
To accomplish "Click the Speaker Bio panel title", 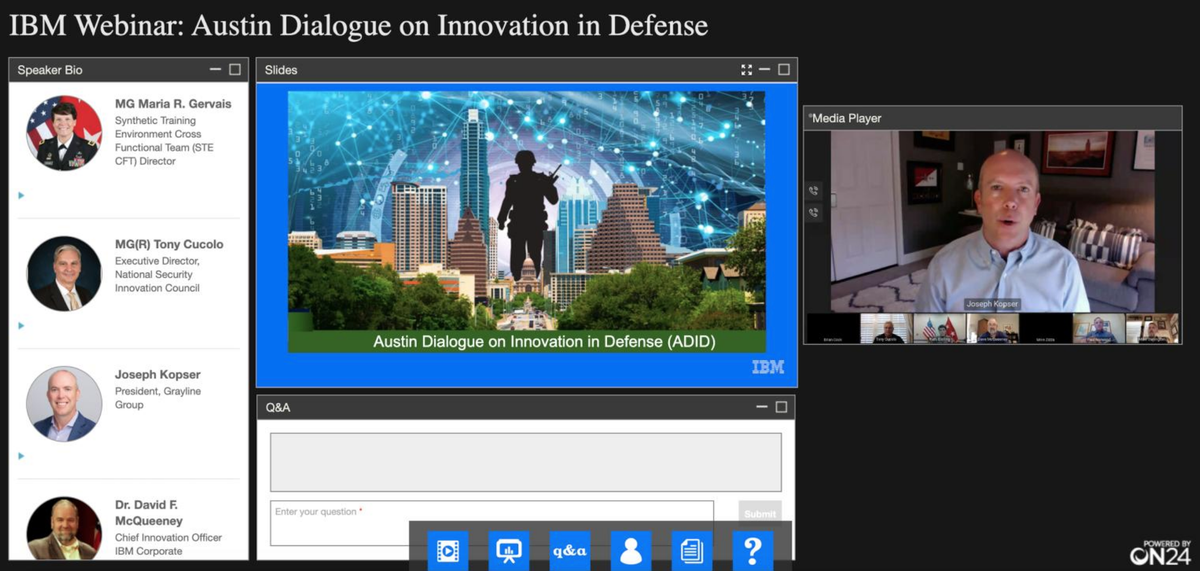I will click(50, 70).
